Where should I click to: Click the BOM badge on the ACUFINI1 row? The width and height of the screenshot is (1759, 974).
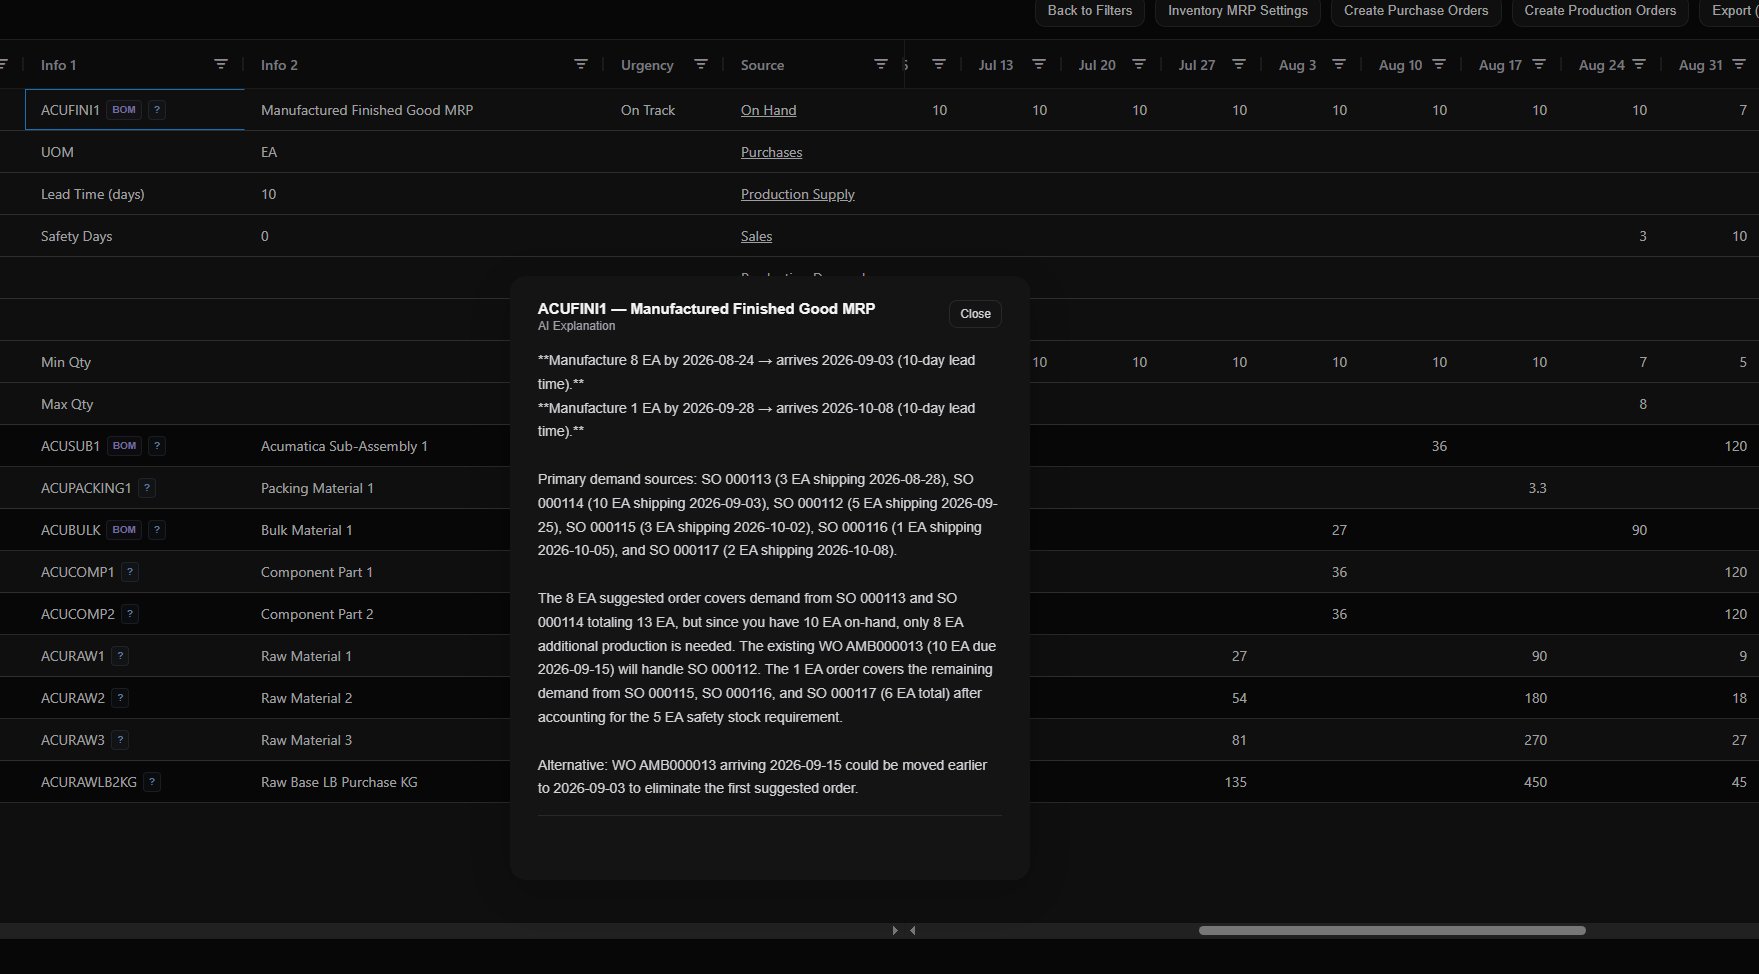[124, 110]
